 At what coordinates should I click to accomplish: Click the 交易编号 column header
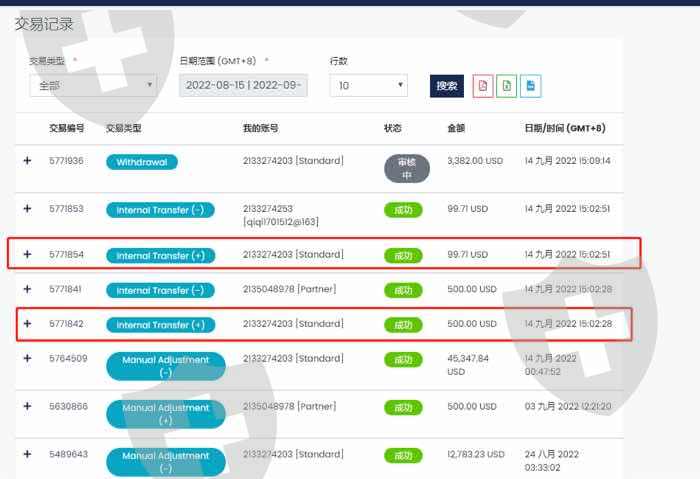tap(67, 128)
